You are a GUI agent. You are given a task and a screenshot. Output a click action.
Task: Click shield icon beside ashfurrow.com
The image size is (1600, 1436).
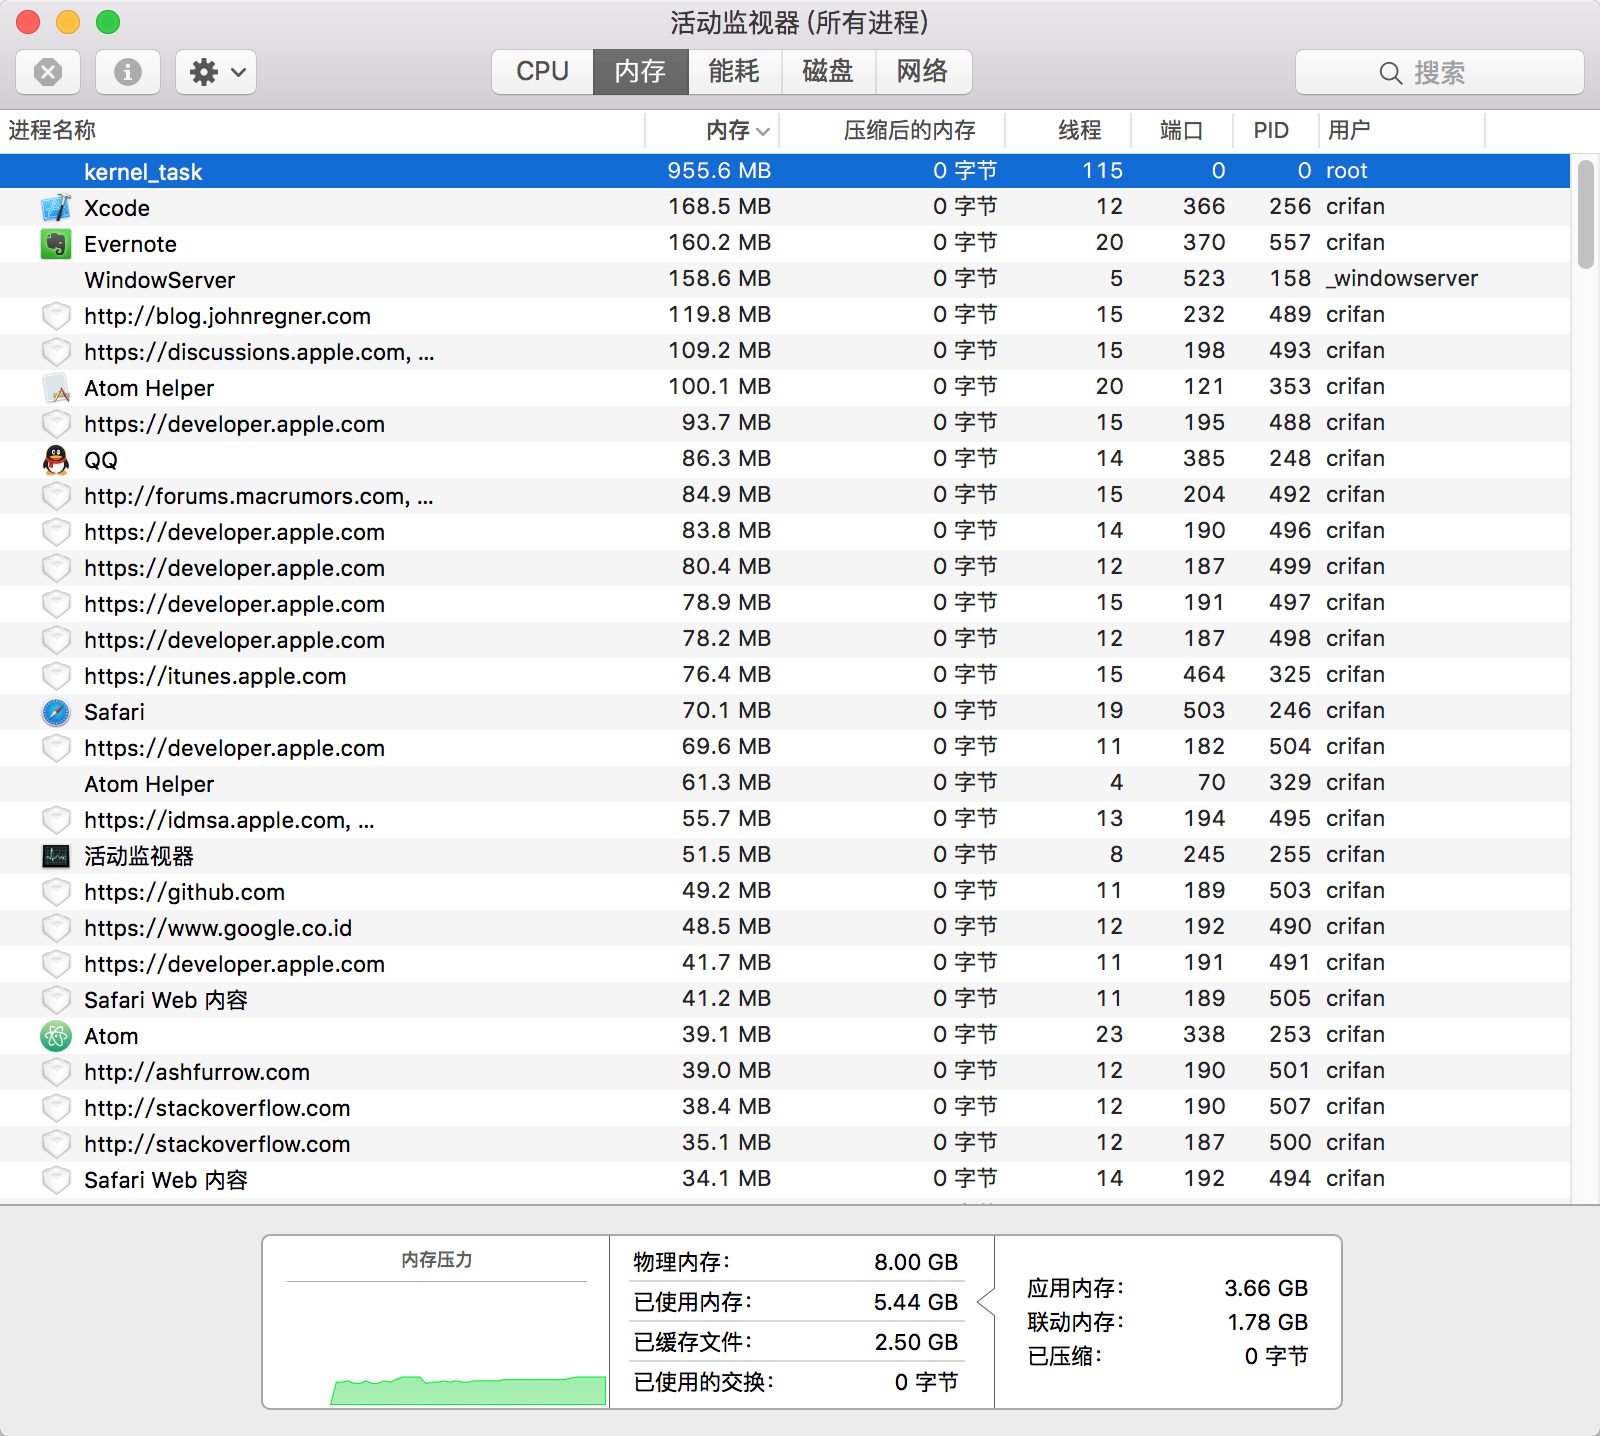[56, 1072]
